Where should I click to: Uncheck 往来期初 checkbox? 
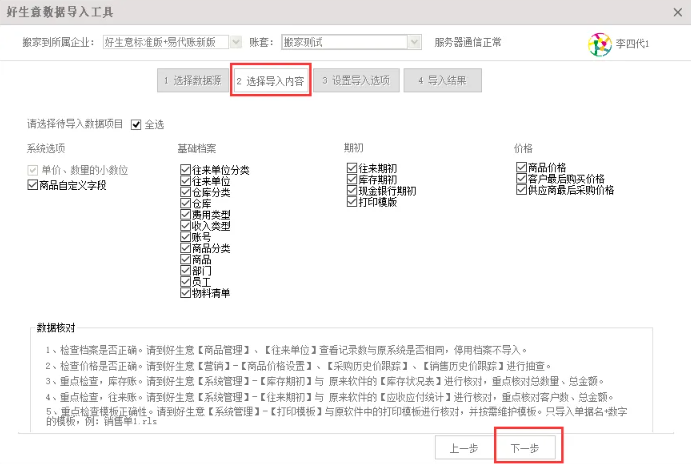pos(352,168)
